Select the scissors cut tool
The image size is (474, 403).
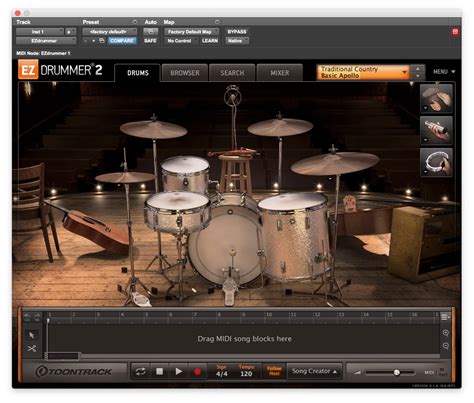(x=32, y=349)
